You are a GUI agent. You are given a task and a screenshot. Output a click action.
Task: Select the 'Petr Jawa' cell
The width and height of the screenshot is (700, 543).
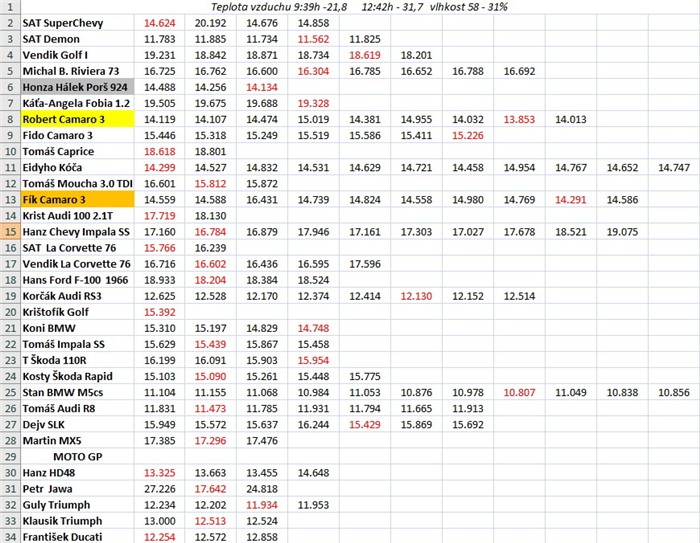77,489
